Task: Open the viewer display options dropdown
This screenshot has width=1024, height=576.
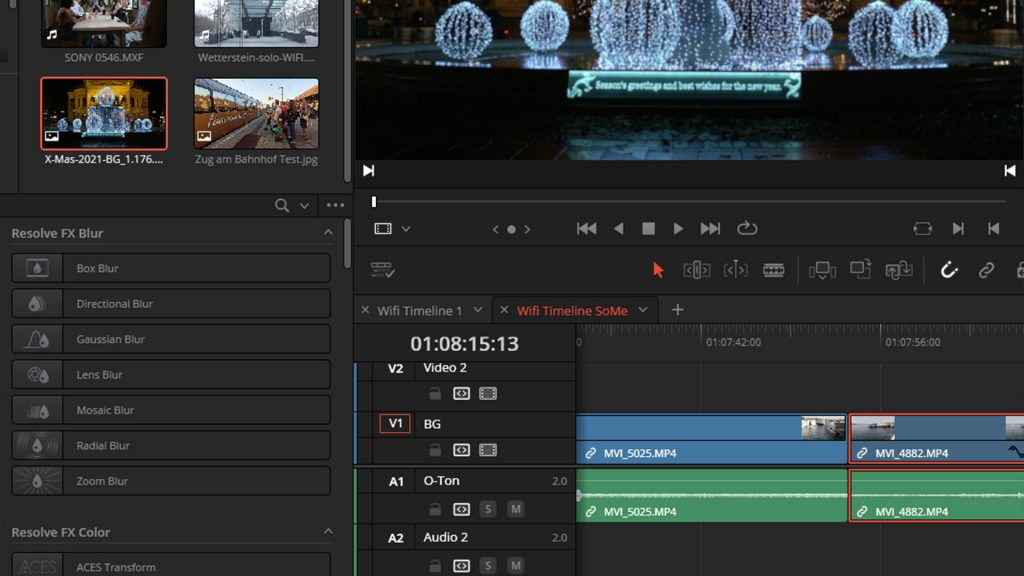Action: tap(406, 228)
